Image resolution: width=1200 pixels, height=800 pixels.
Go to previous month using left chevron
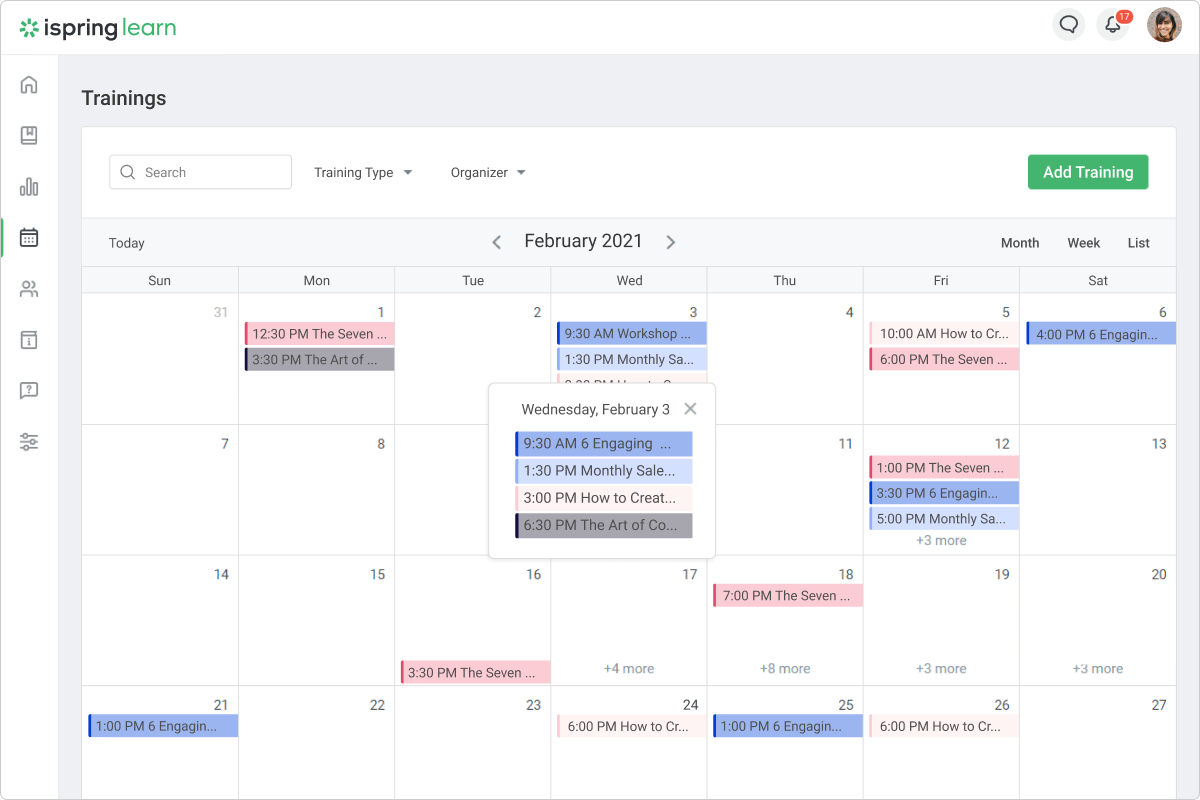tap(497, 242)
